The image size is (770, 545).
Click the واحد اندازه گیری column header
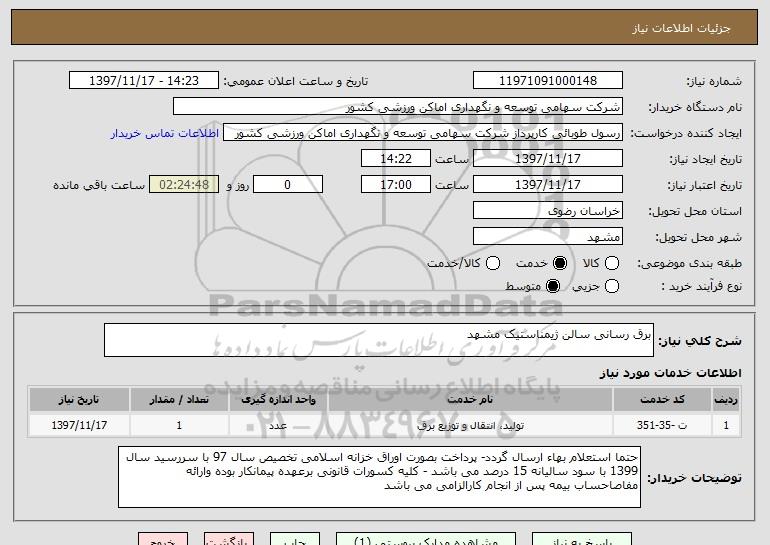pos(278,400)
